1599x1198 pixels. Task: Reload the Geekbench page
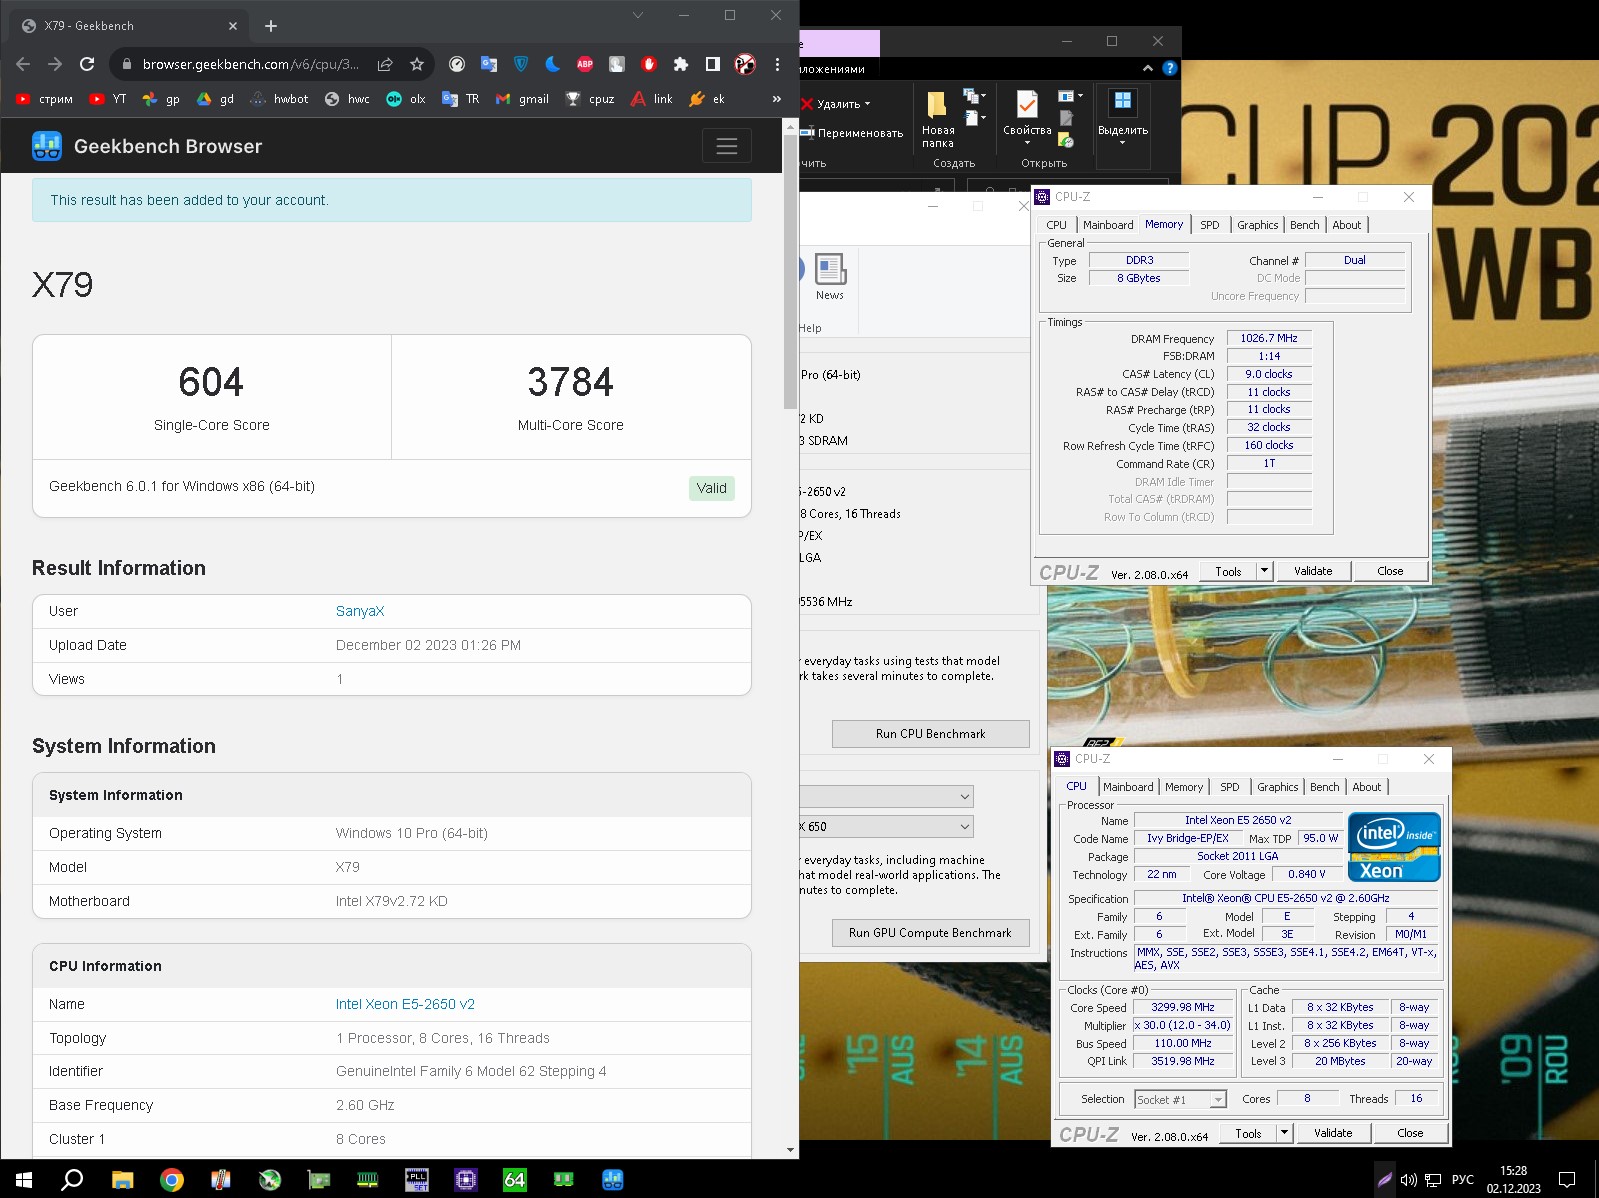click(x=87, y=64)
